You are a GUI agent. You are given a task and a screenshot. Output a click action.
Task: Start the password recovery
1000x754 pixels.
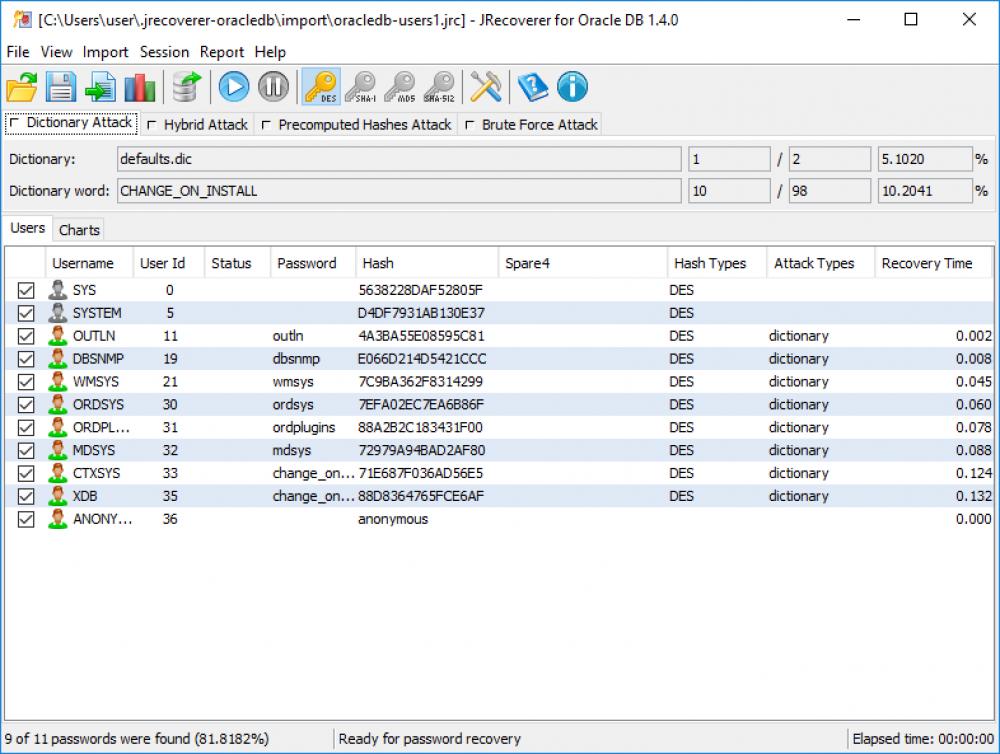(x=233, y=87)
